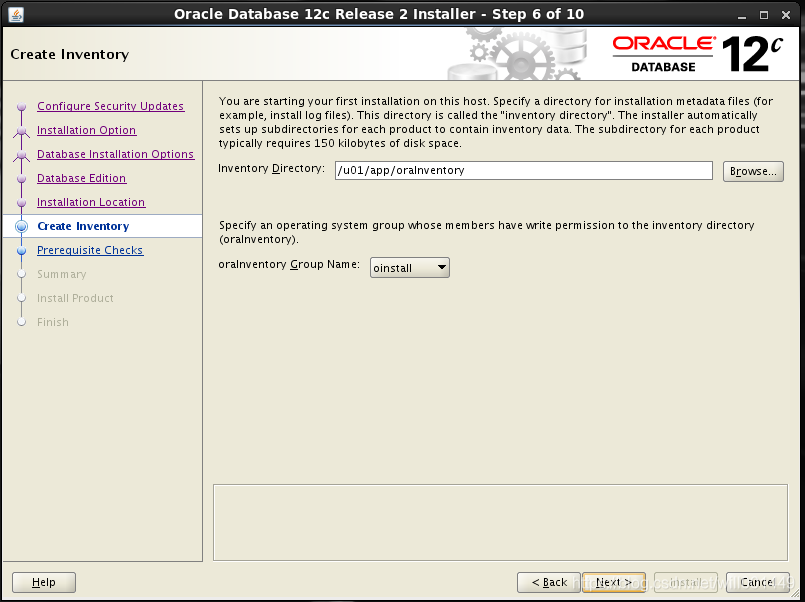The image size is (805, 602).
Task: Click the Oracle Database 12c logo
Action: click(x=697, y=54)
